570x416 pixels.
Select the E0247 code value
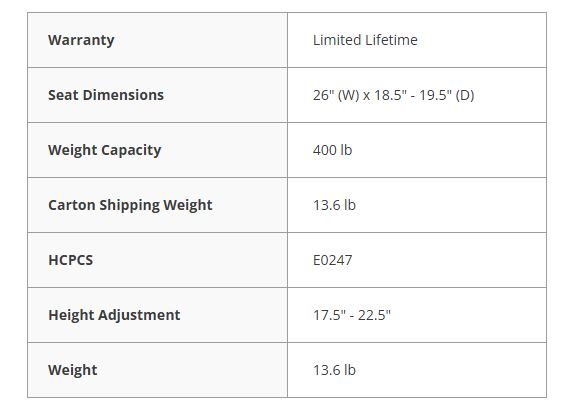coord(332,260)
